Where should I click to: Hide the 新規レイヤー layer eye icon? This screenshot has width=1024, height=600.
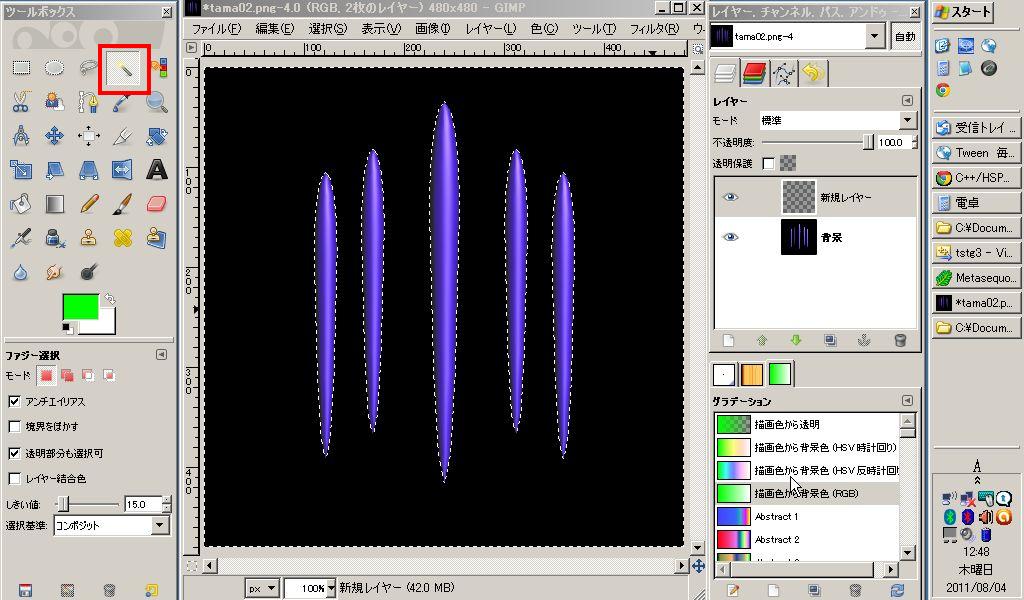[730, 197]
